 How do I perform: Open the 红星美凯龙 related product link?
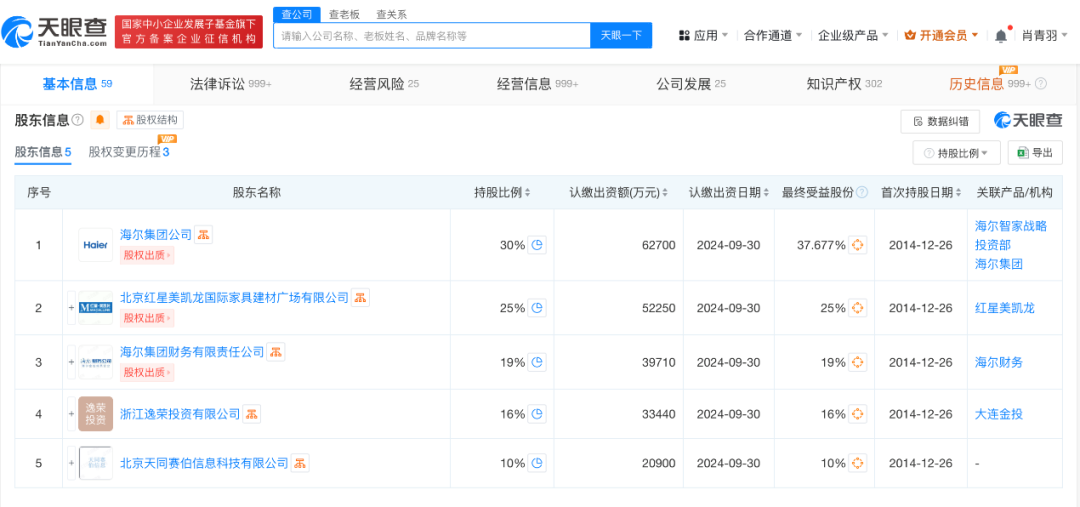tap(1004, 307)
